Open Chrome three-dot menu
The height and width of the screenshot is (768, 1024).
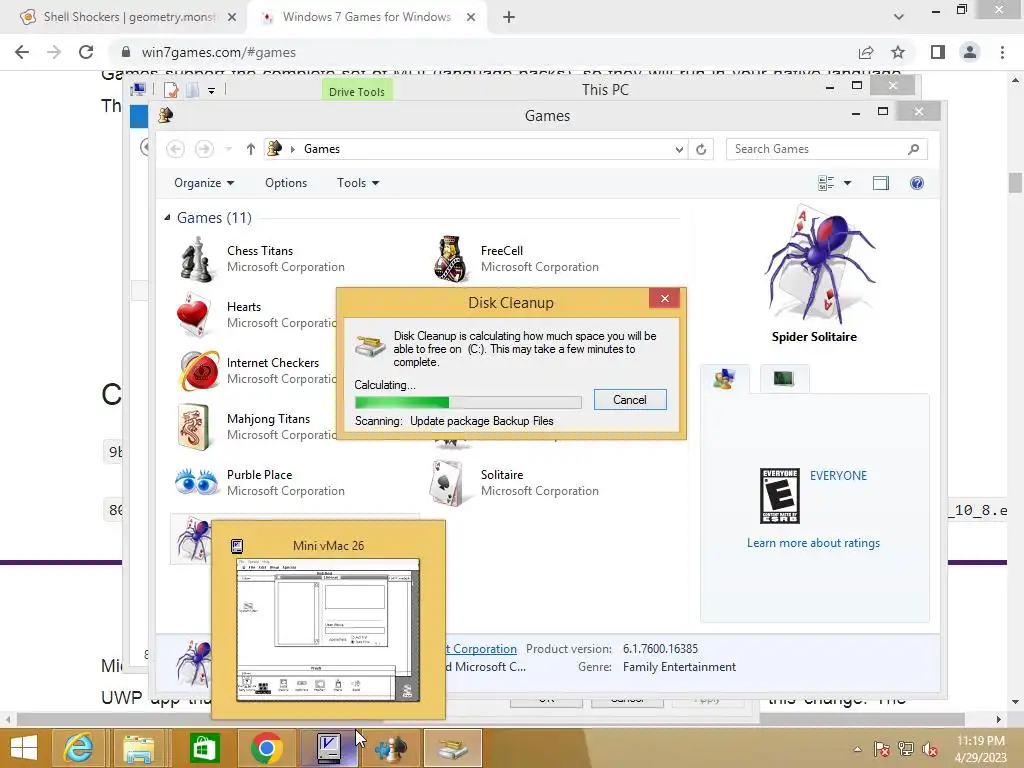tap(1002, 52)
